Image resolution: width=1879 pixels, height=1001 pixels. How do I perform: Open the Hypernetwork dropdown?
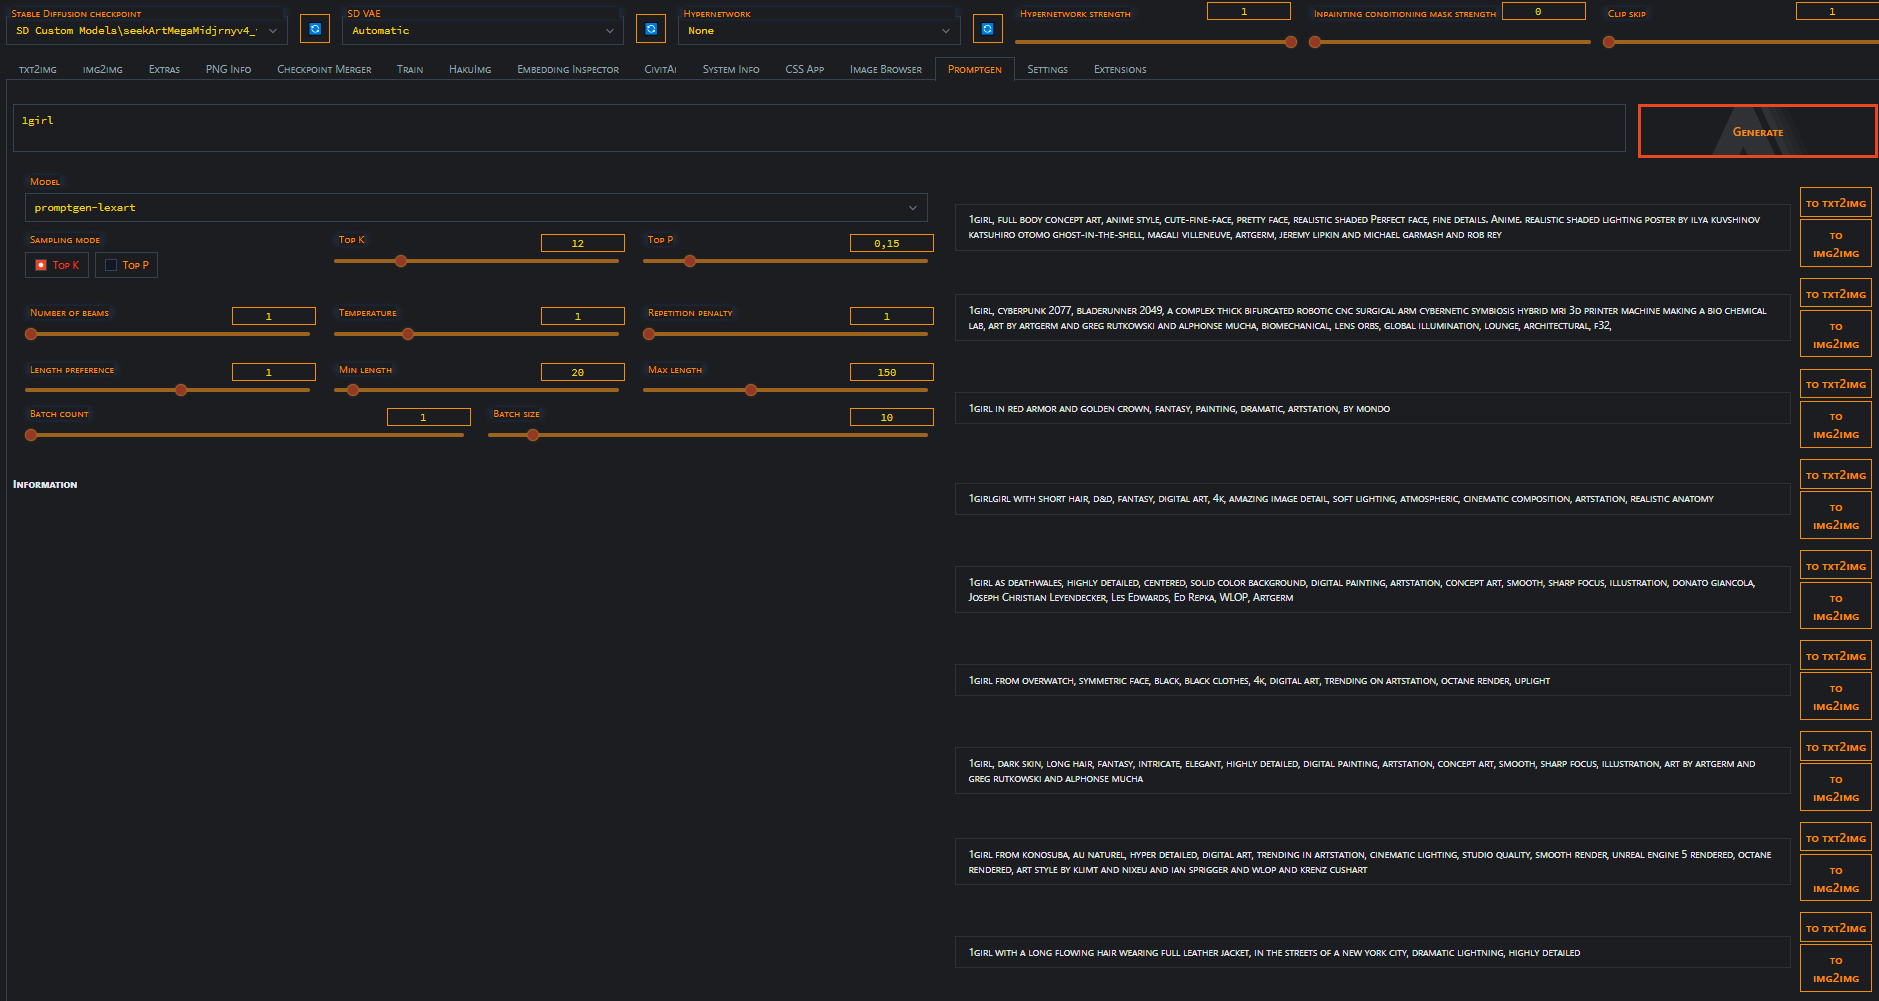tap(819, 31)
